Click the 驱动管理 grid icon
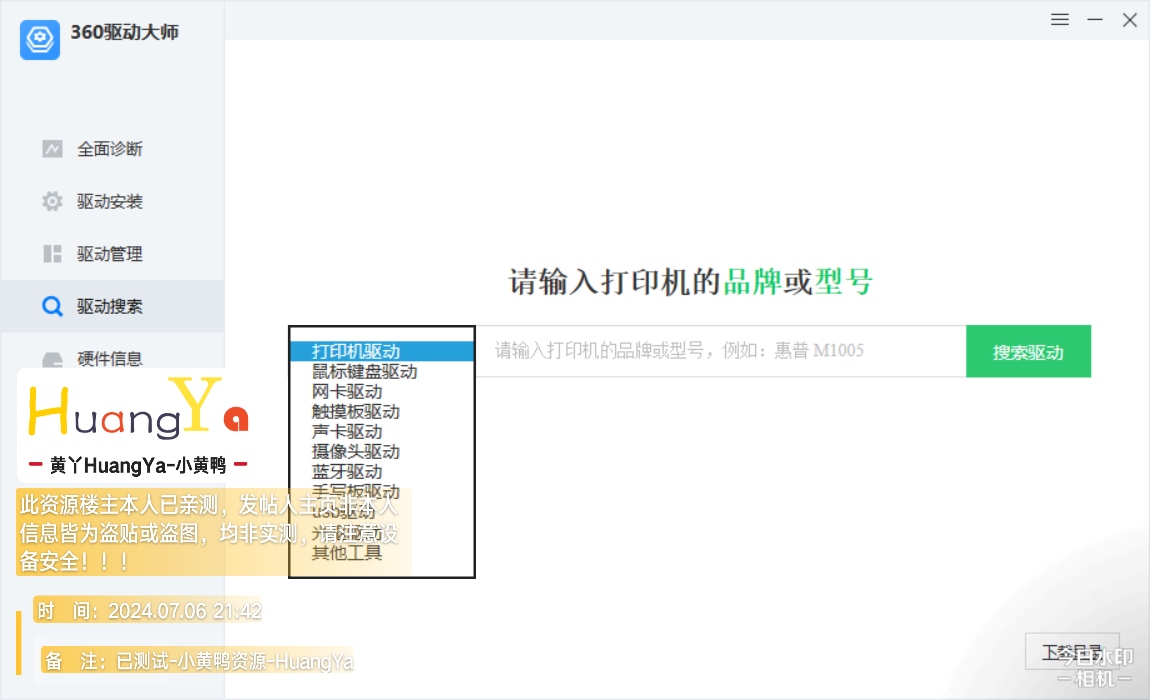Screen dimensions: 1150x700 point(52,254)
